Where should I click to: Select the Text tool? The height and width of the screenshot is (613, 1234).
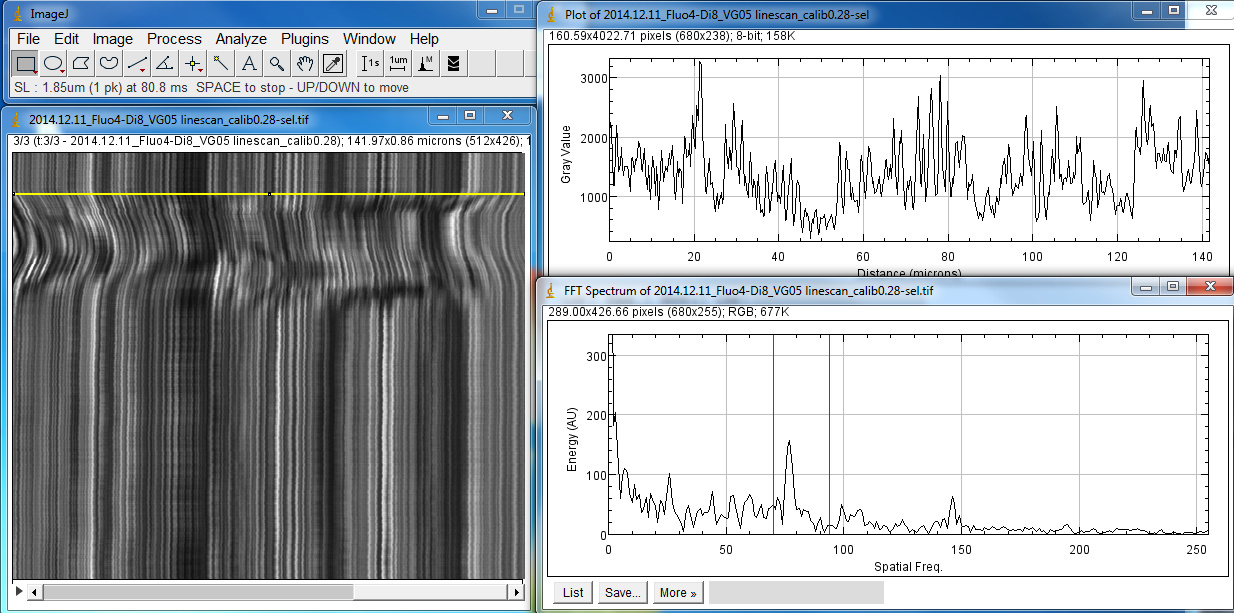tap(247, 63)
